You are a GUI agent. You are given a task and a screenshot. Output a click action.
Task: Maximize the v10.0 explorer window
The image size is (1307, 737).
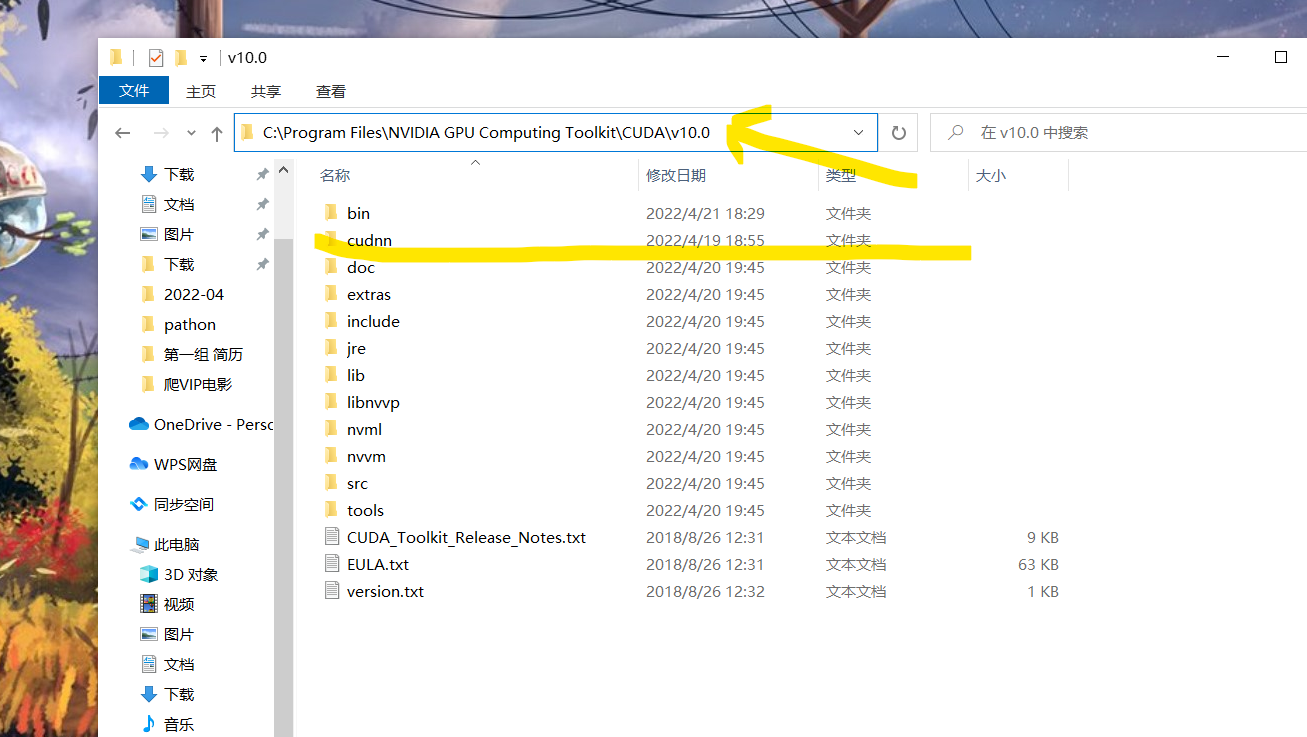(1281, 57)
